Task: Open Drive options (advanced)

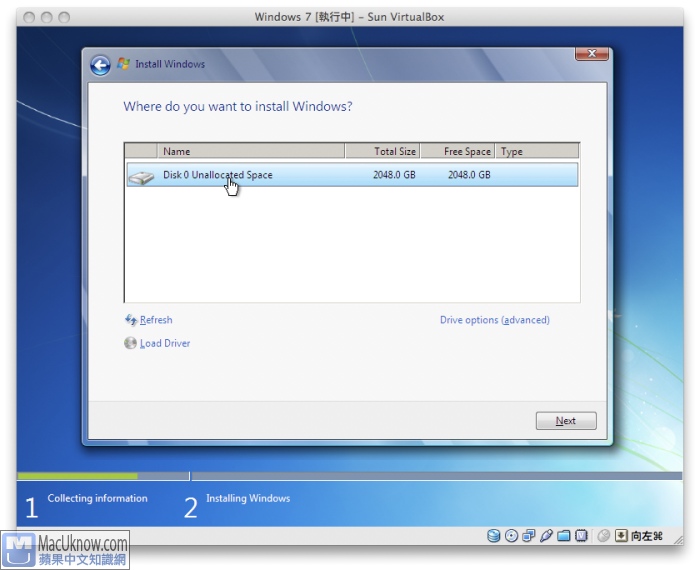Action: tap(495, 320)
